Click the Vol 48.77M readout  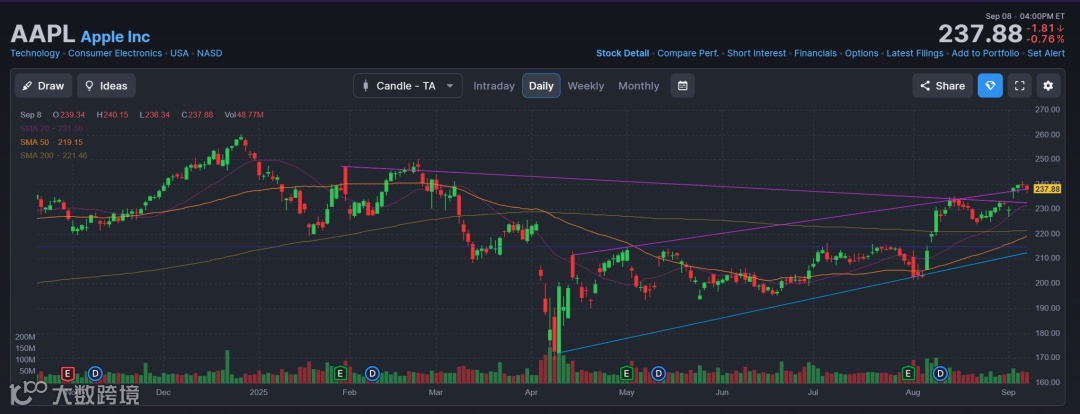[244, 114]
